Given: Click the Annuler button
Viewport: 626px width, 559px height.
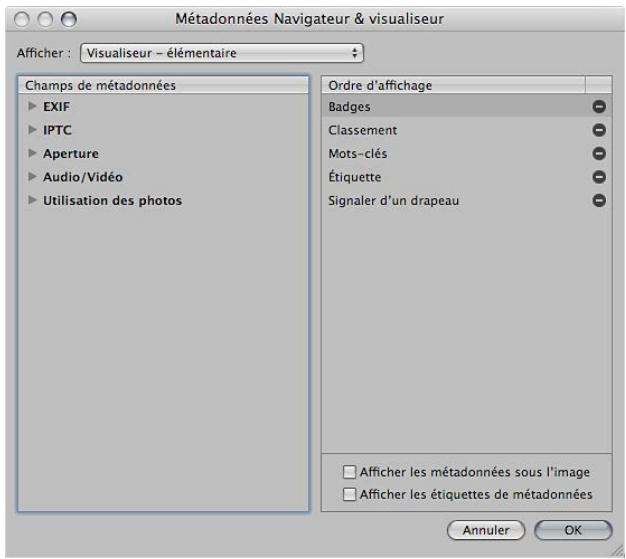Looking at the screenshot, I should pos(486,530).
